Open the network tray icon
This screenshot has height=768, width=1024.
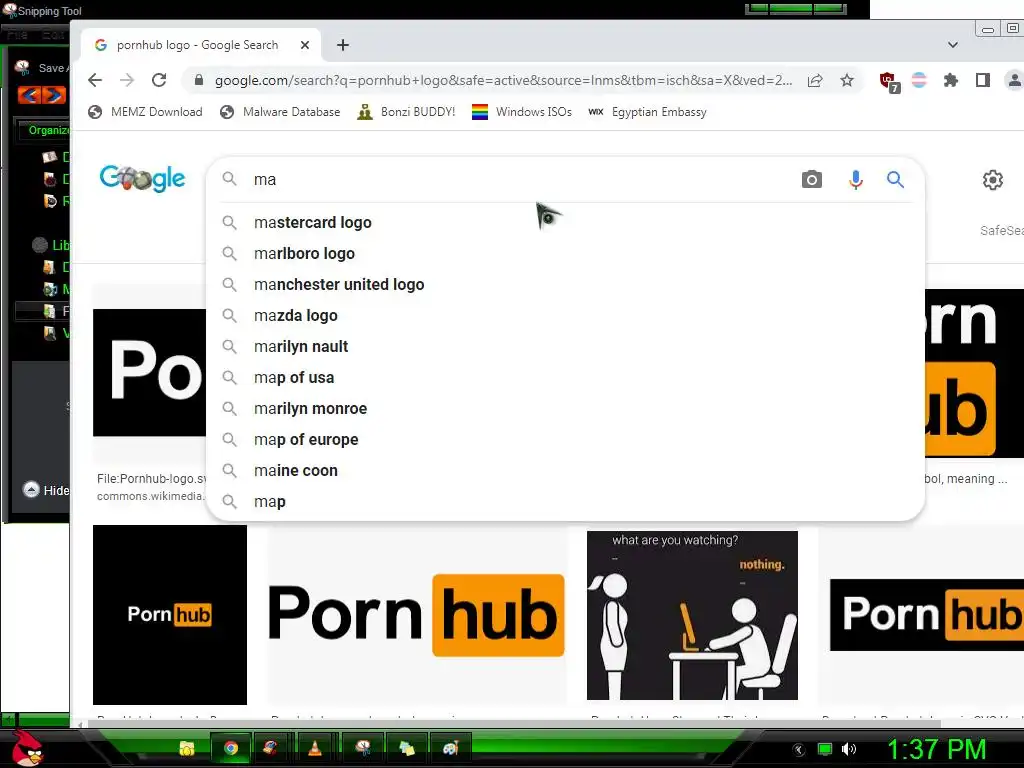click(825, 749)
